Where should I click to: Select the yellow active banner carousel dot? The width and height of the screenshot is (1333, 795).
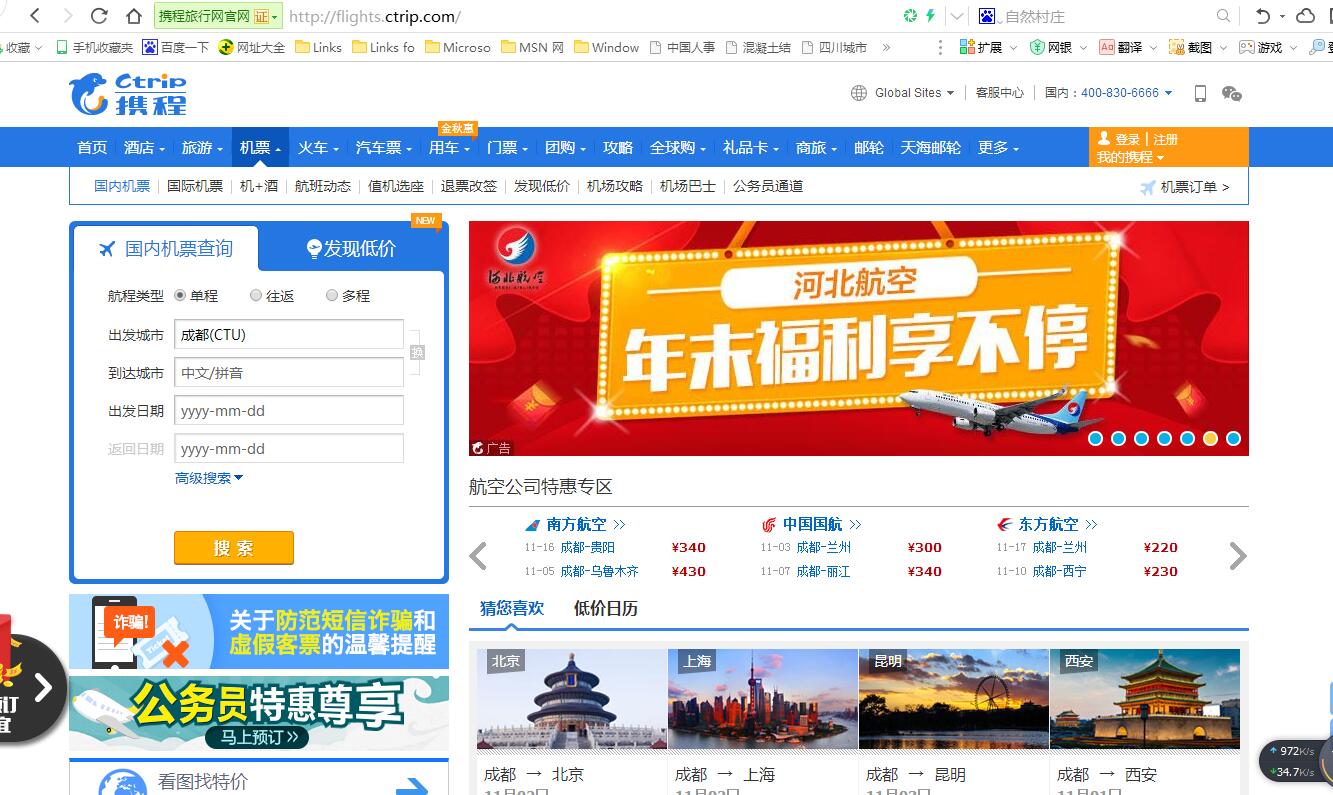coord(1210,438)
